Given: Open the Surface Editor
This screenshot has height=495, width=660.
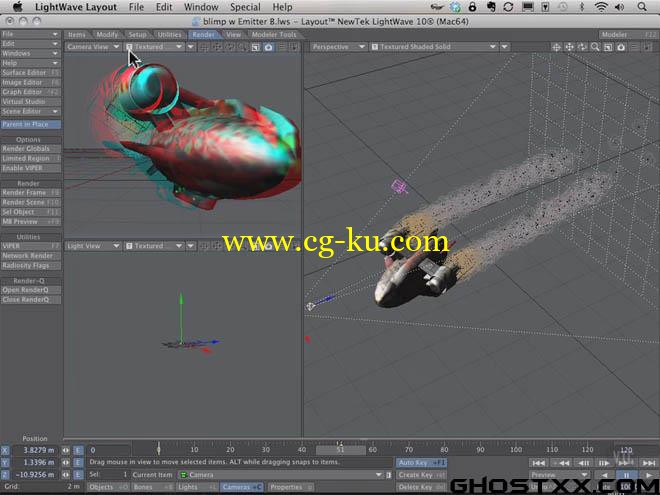Looking at the screenshot, I should click(31, 73).
